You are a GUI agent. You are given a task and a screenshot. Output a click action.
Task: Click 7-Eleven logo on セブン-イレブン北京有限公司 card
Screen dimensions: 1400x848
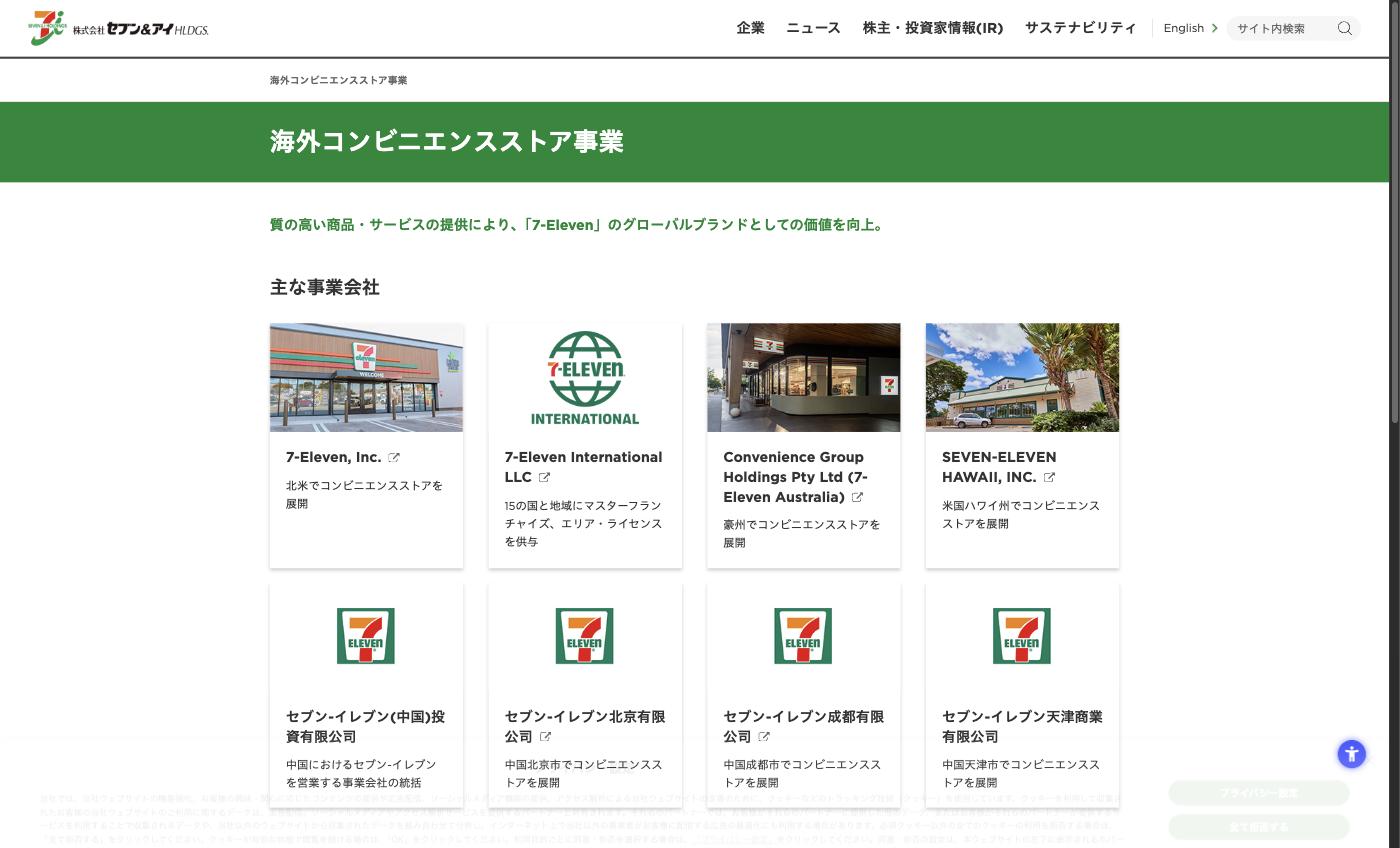tap(585, 636)
